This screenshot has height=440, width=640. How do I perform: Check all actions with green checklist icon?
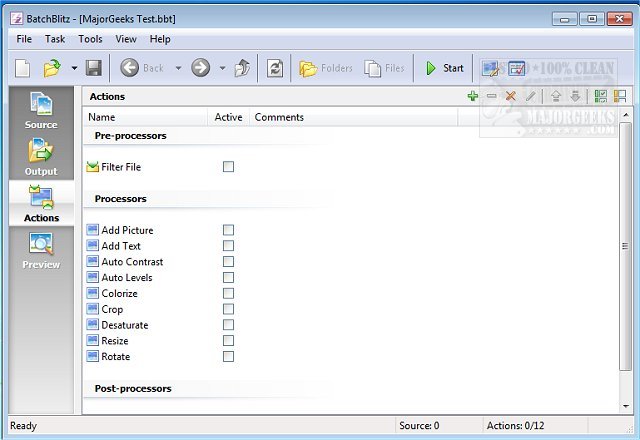pyautogui.click(x=601, y=96)
